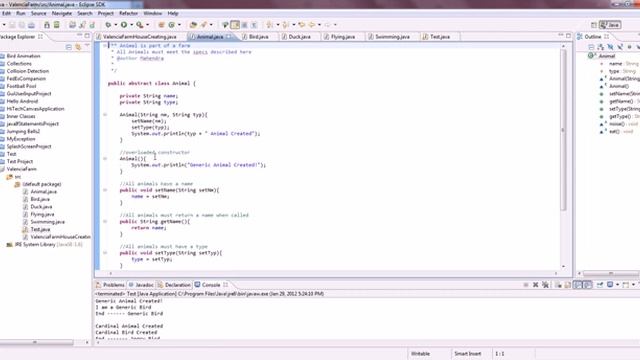Click the editor vertical scrollbar
This screenshot has height=360, width=640.
coord(564,130)
